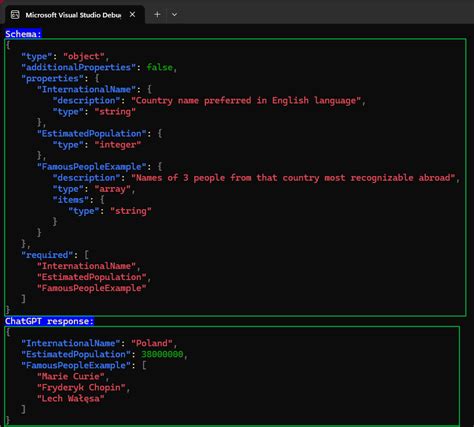Click the "required" key text
Image resolution: width=474 pixels, height=427 pixels.
tap(47, 255)
